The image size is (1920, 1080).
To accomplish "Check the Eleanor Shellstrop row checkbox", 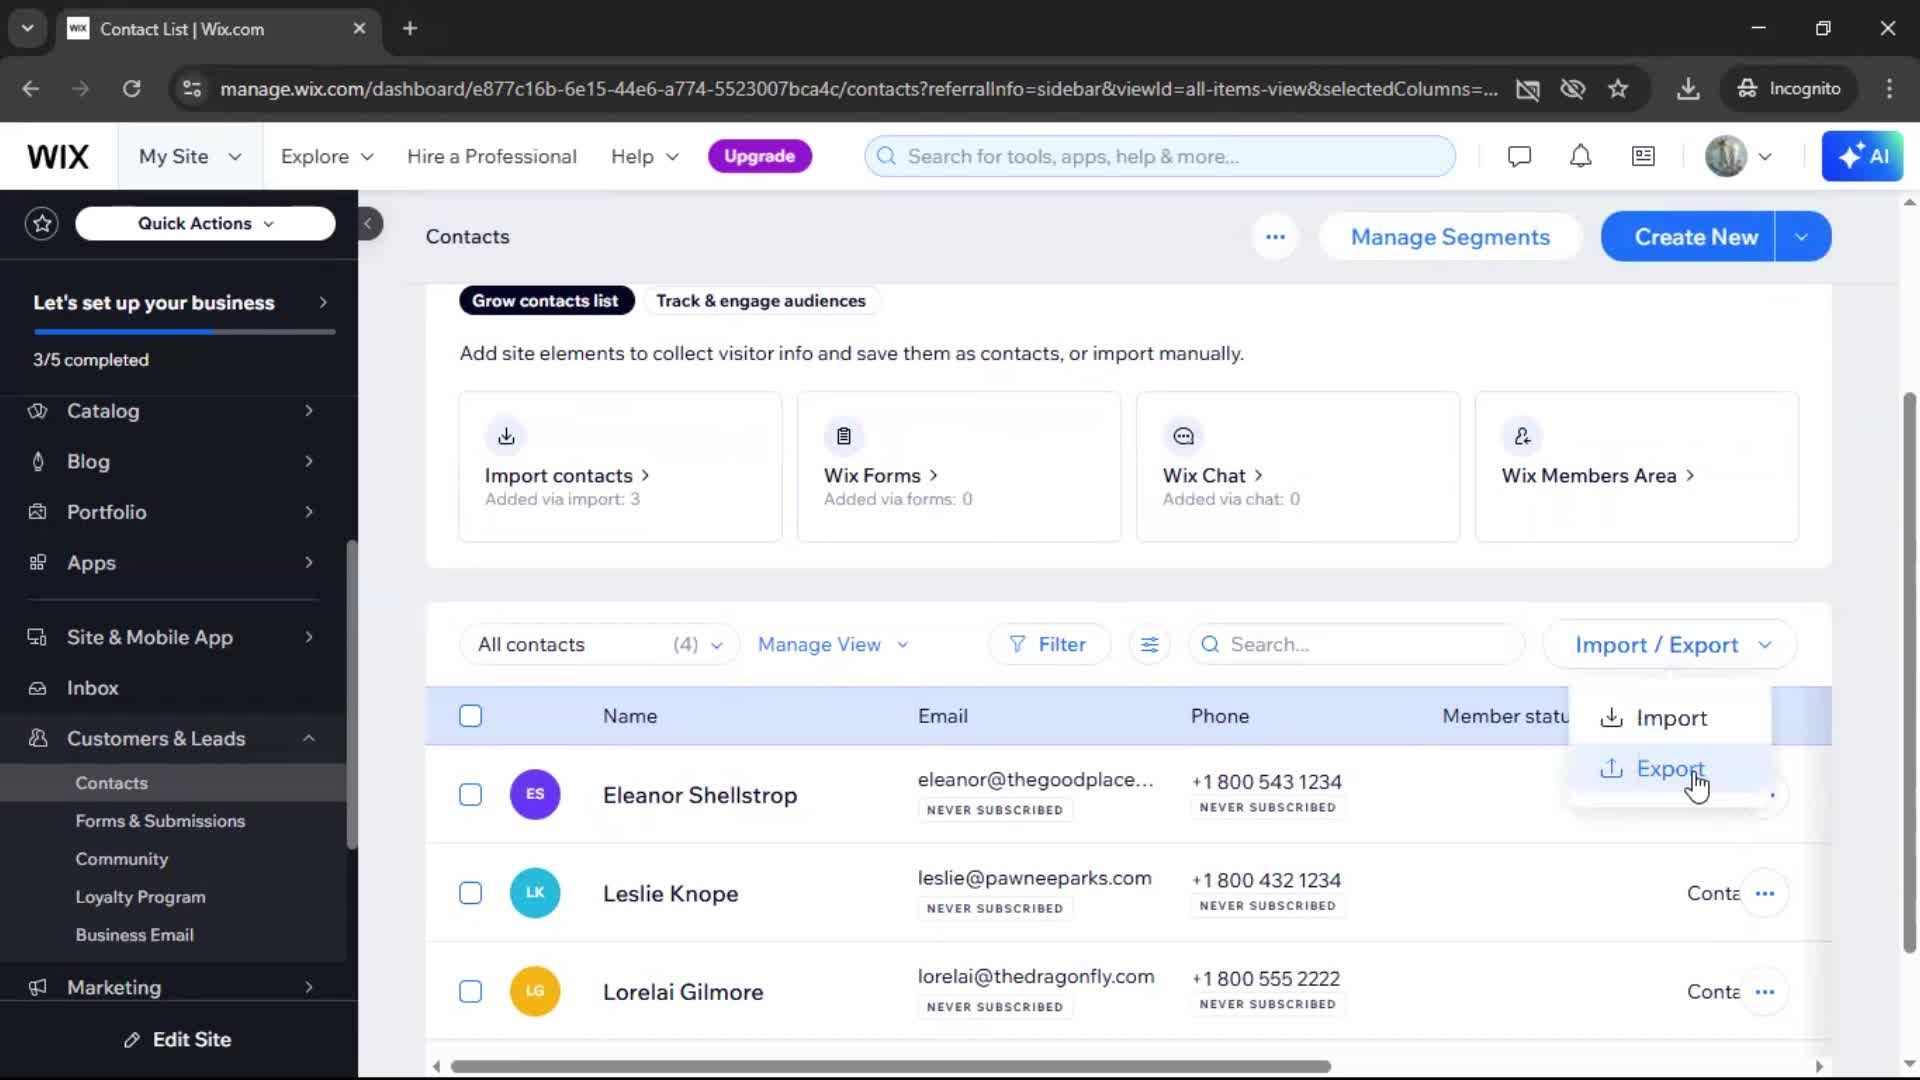I will (470, 795).
